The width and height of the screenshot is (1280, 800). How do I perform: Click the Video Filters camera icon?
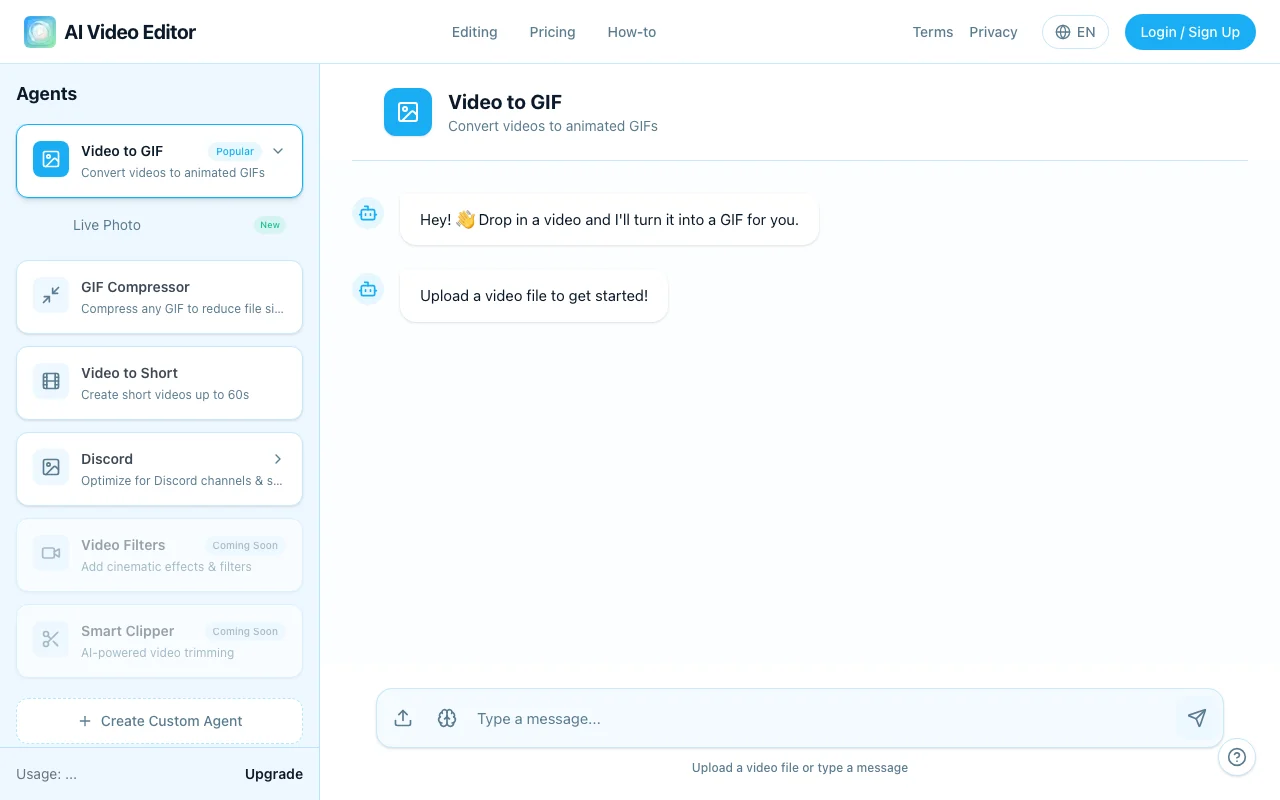pos(51,553)
